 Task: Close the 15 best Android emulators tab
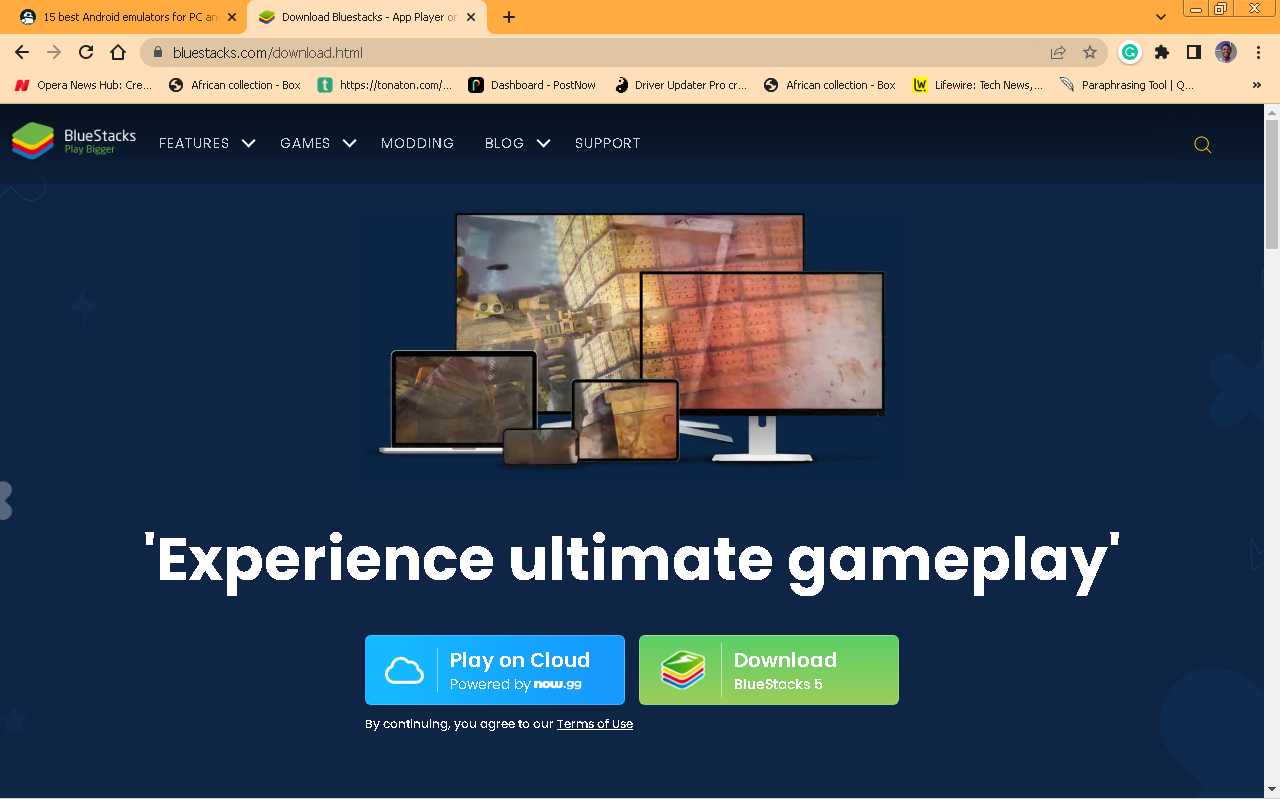click(232, 17)
